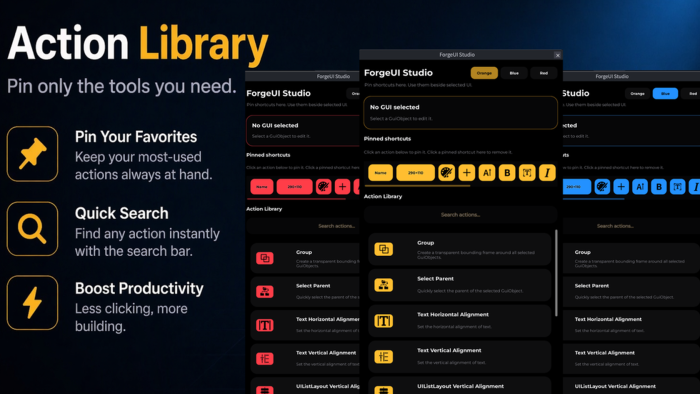Click the orange pinned shortcuts horizontal scrollbar
The width and height of the screenshot is (700, 394).
coord(417,186)
